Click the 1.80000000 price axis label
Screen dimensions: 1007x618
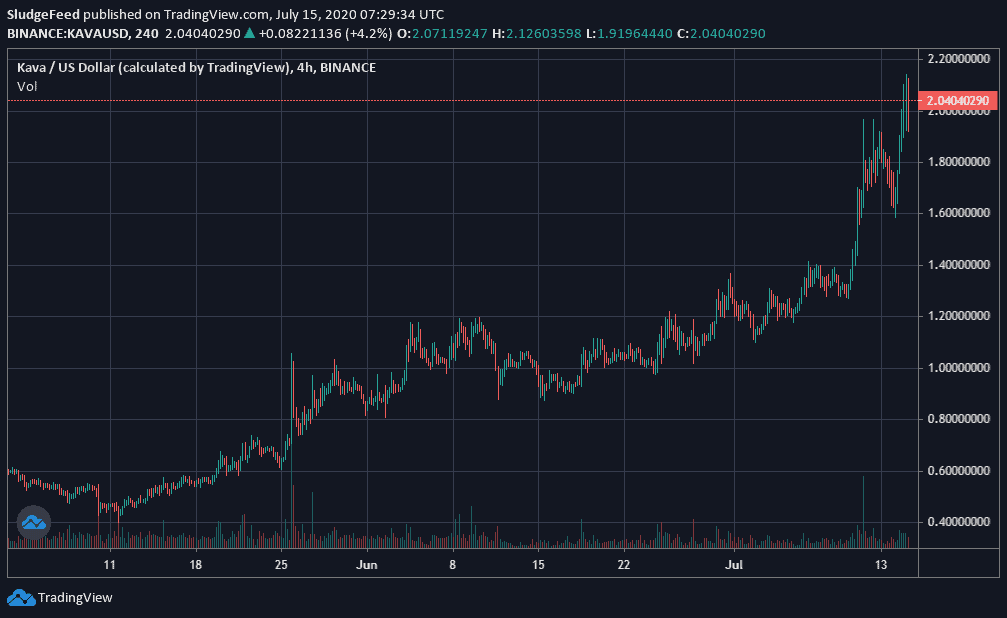(959, 162)
